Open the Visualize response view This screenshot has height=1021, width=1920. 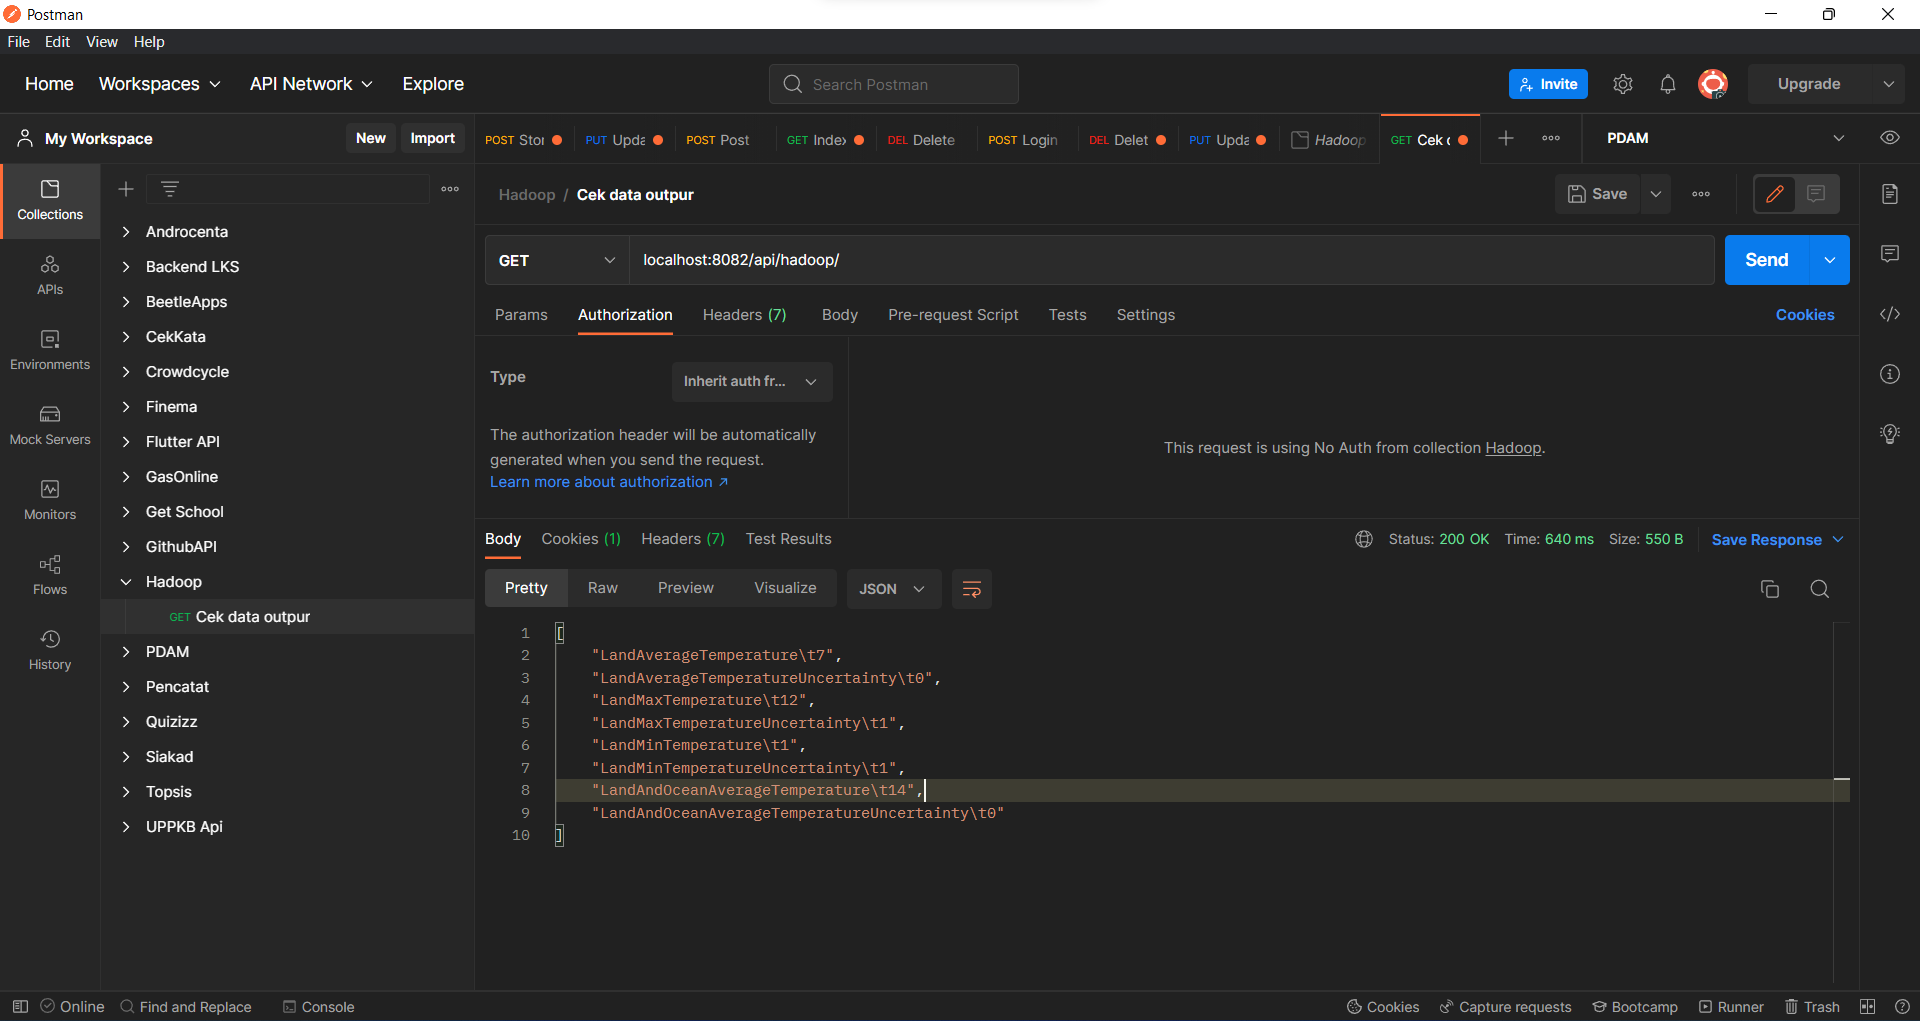785,588
